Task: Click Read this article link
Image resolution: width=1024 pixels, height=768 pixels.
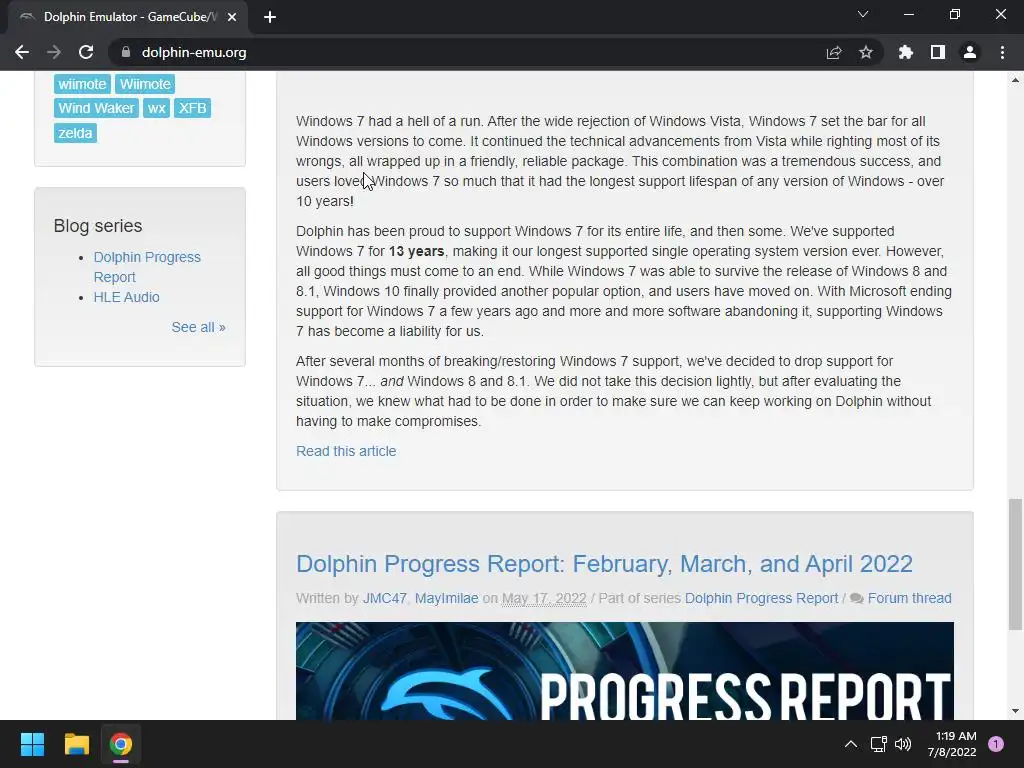Action: 346,451
